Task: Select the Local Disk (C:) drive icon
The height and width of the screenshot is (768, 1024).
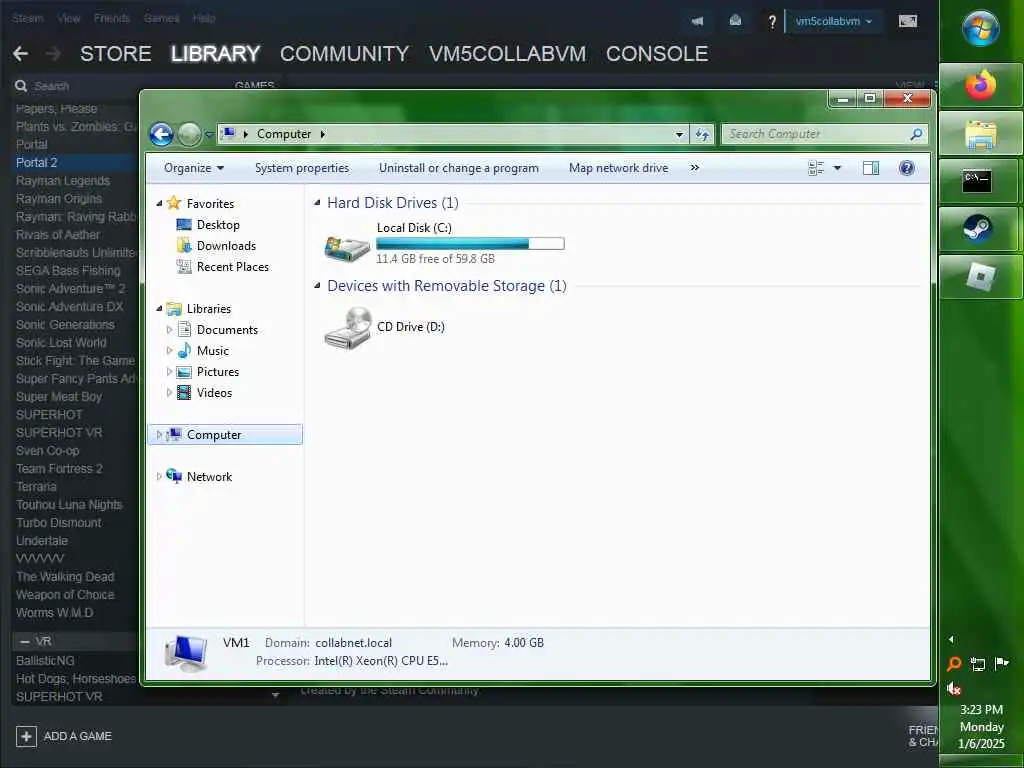Action: tap(347, 247)
